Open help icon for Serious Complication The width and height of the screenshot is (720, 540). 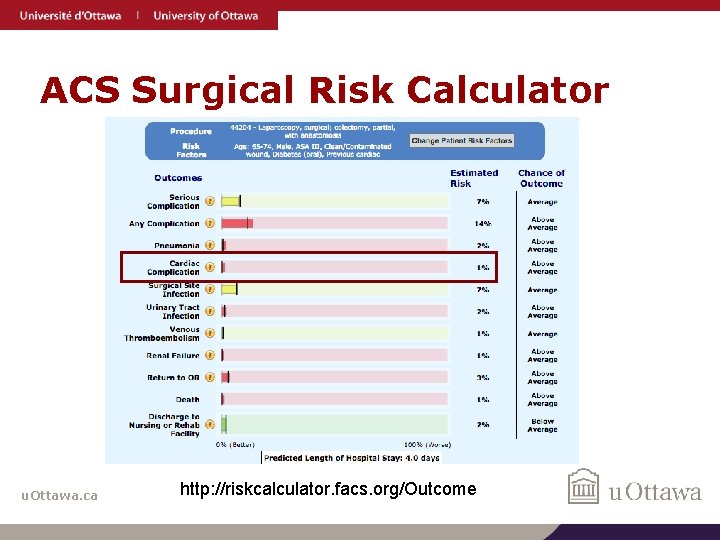pos(210,201)
